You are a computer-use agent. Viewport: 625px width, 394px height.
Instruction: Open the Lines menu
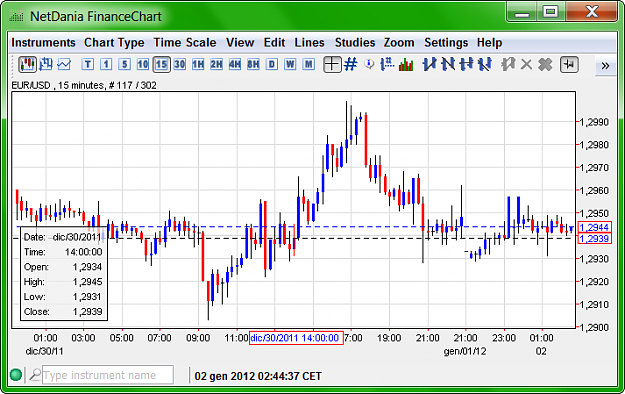pyautogui.click(x=309, y=42)
